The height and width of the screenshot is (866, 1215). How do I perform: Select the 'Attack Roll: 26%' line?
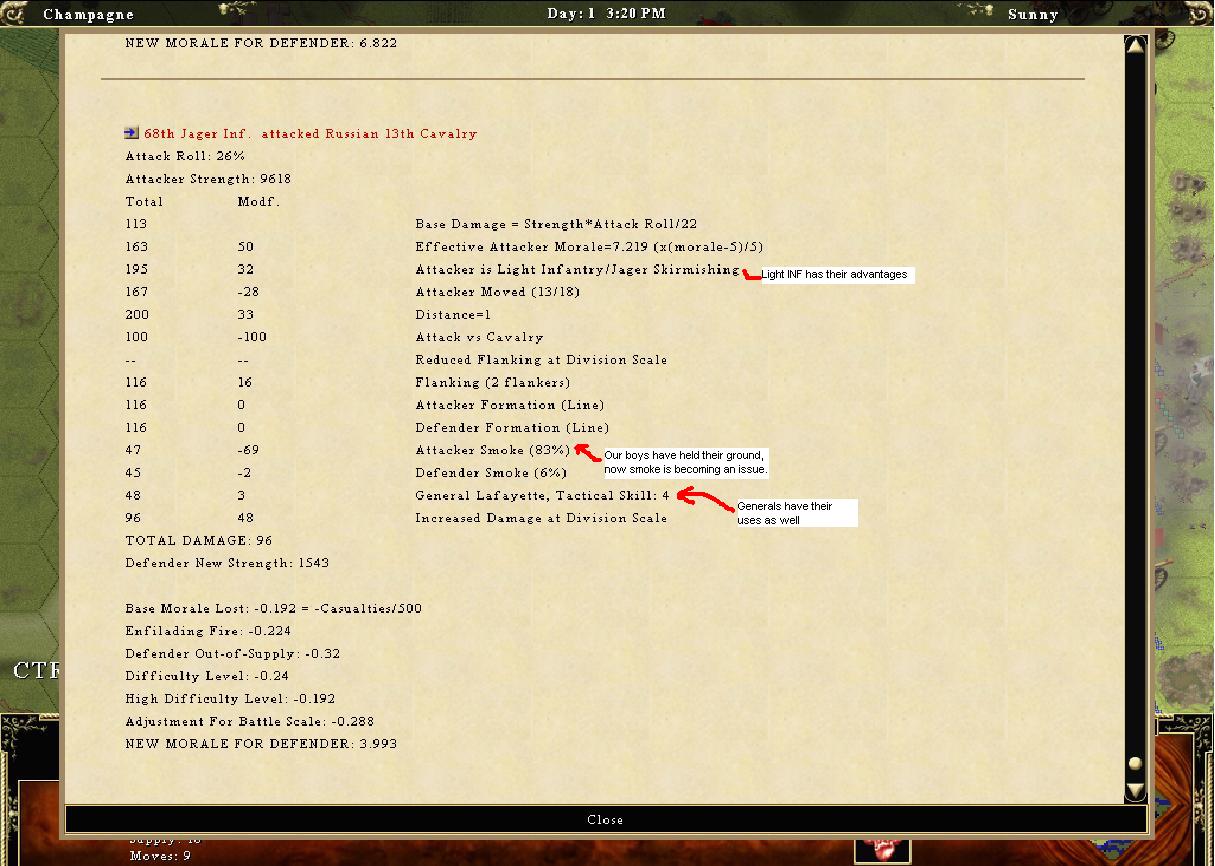[x=185, y=156]
